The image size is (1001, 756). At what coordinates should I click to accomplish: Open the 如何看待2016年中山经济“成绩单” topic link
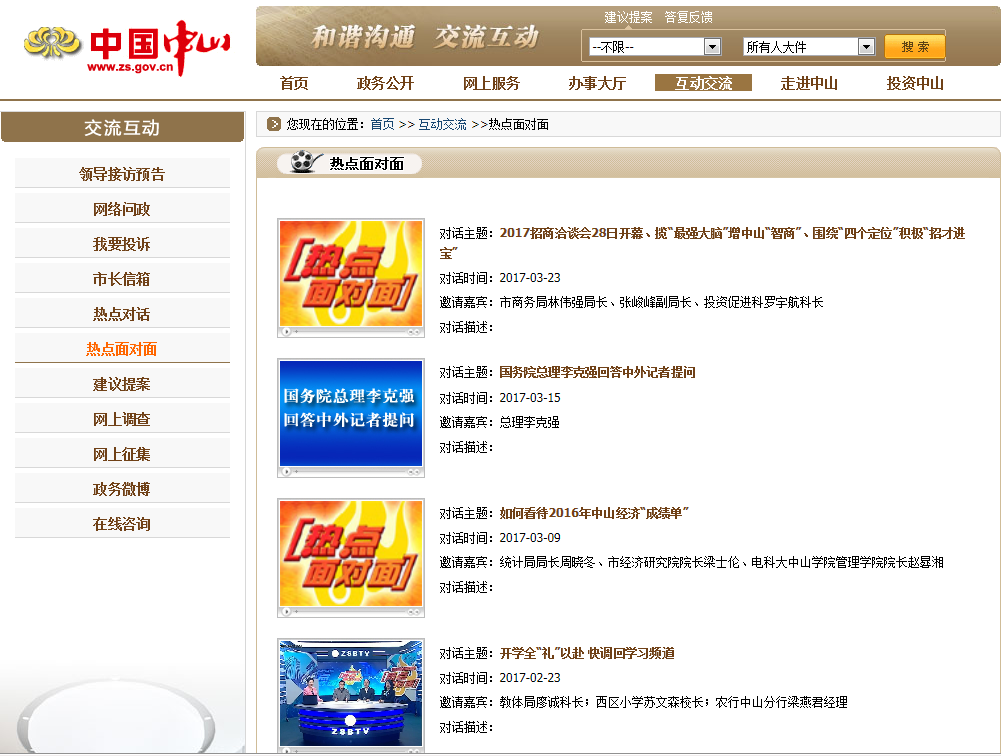[594, 513]
